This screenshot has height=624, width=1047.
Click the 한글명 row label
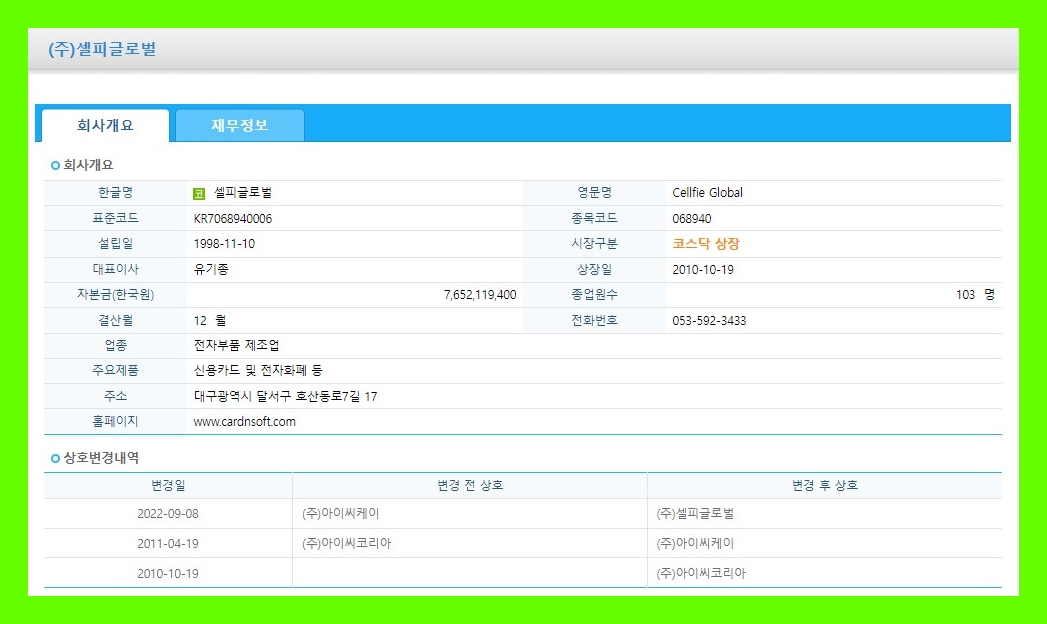pyautogui.click(x=116, y=193)
